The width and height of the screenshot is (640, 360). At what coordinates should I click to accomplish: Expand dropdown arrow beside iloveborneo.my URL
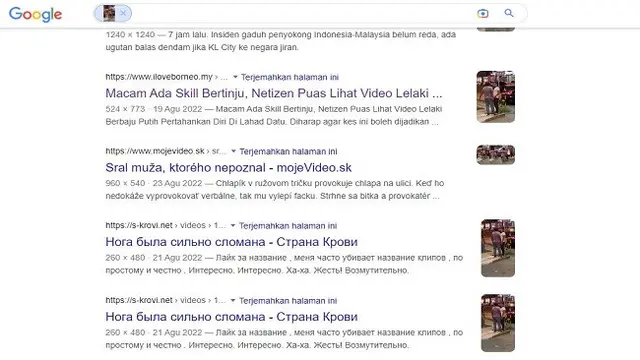[235, 77]
